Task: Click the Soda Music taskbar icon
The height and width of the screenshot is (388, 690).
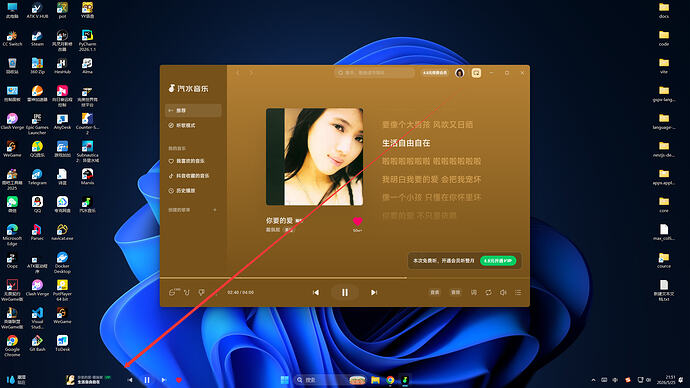Action: pyautogui.click(x=405, y=380)
